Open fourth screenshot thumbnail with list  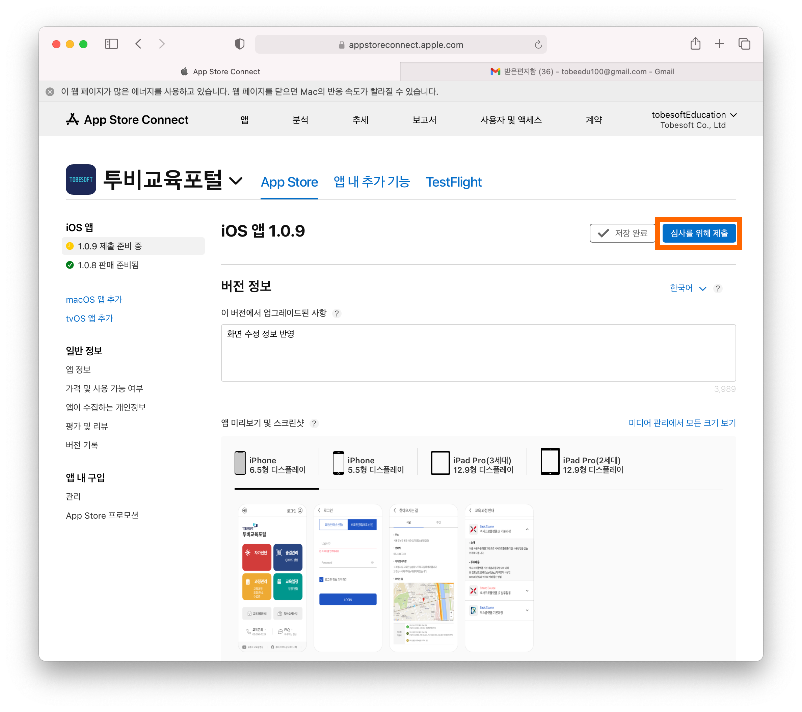pos(499,578)
